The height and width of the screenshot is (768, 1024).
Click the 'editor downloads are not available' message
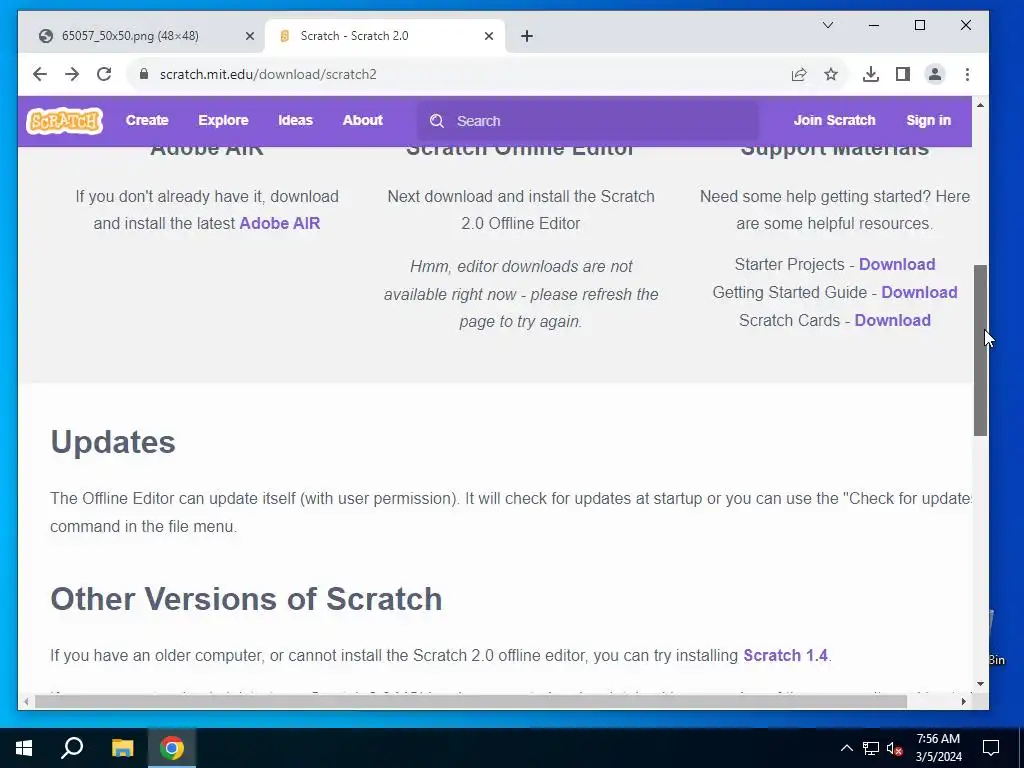tap(520, 294)
